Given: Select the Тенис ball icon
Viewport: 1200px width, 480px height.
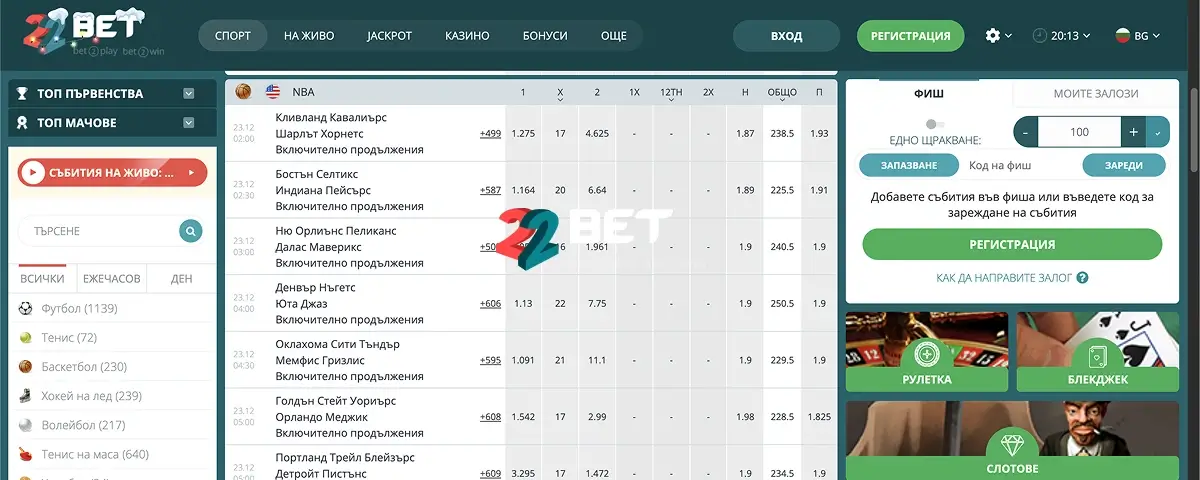Looking at the screenshot, I should click(25, 338).
